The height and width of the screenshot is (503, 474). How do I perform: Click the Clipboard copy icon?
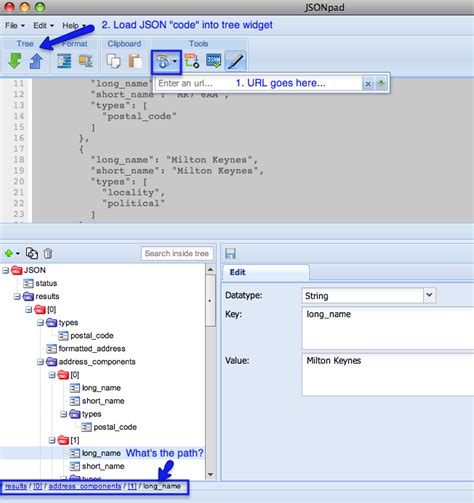114,61
